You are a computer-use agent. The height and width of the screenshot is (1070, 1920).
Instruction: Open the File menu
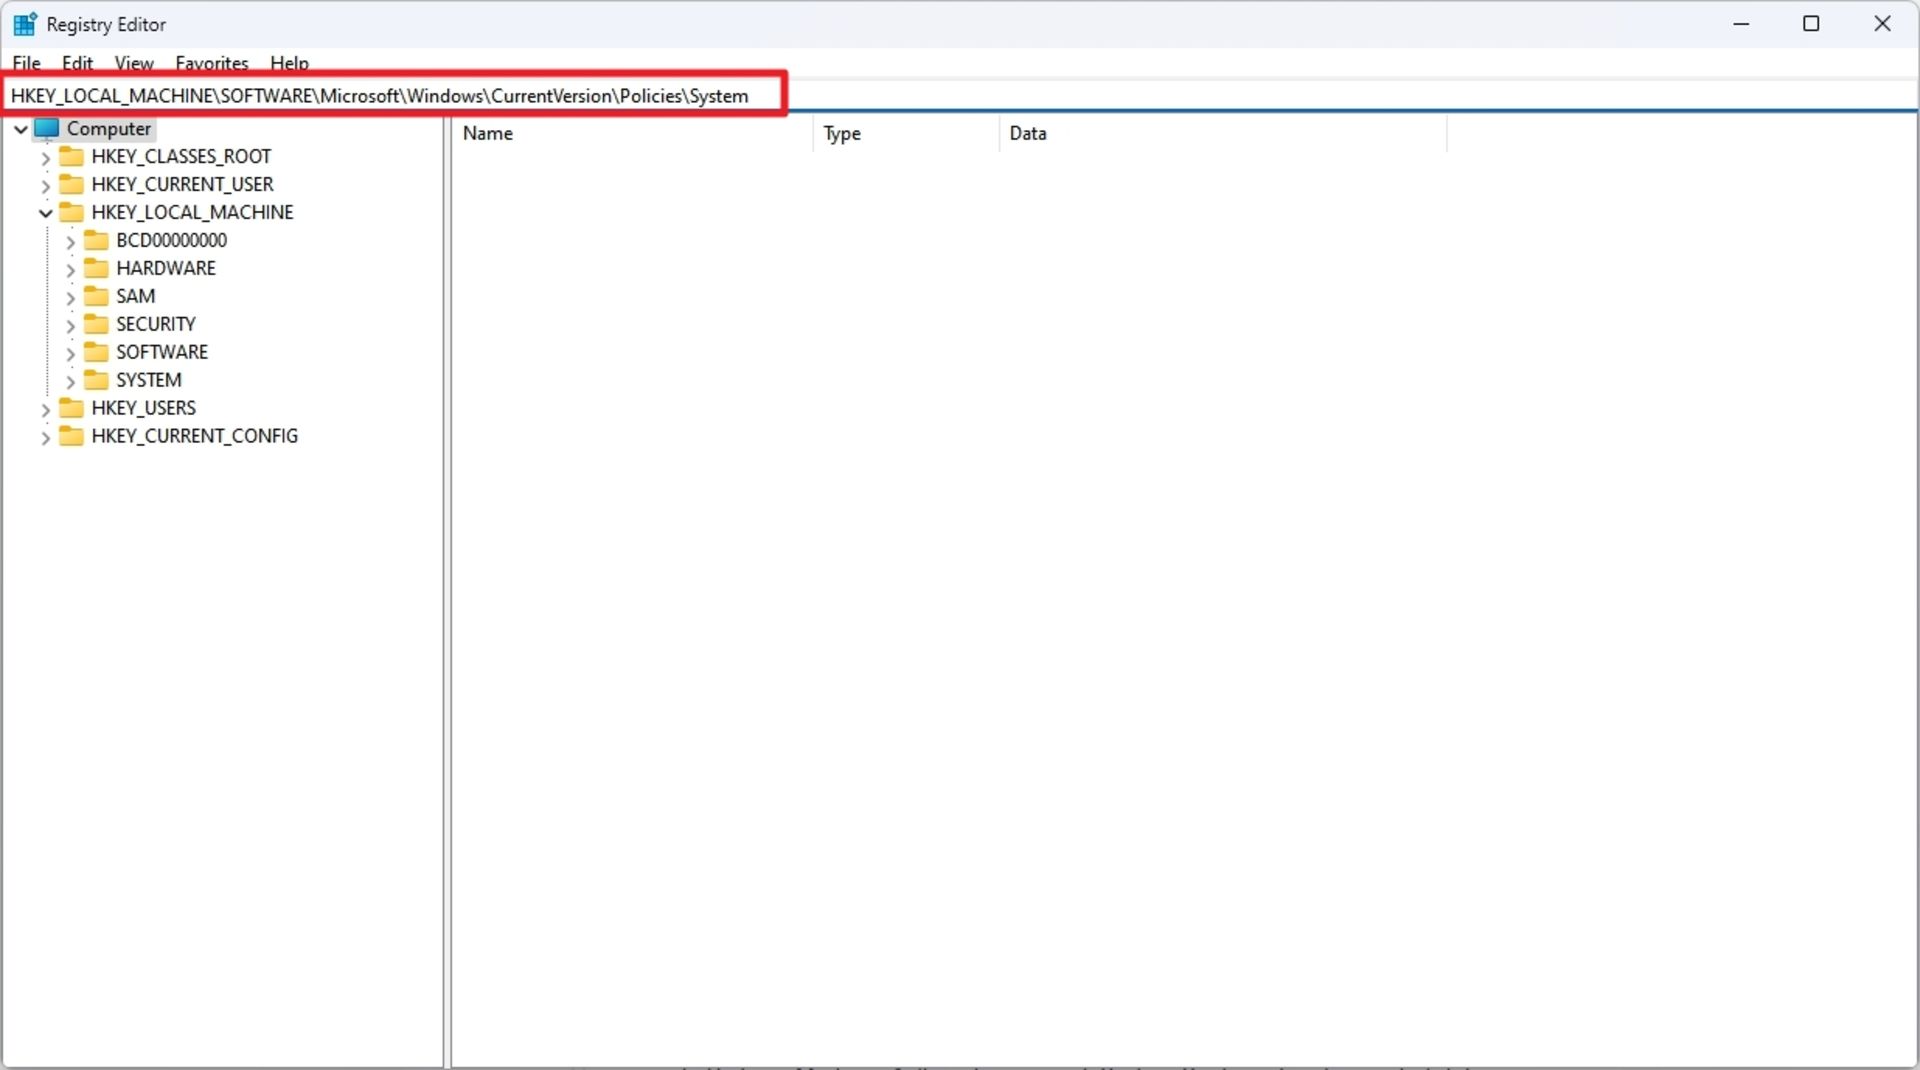(x=26, y=63)
